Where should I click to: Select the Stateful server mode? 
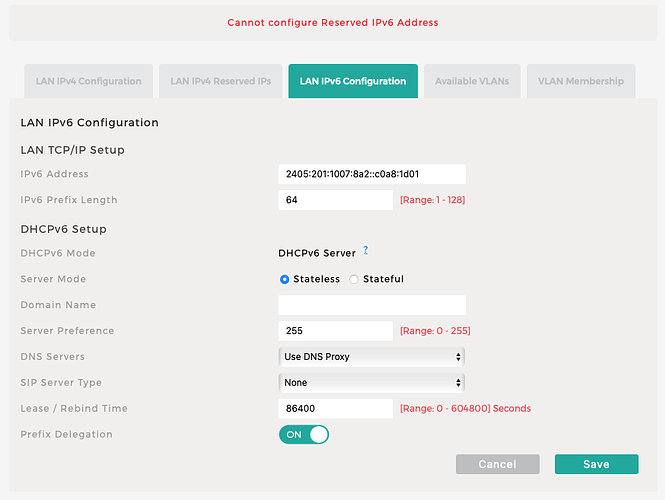click(x=354, y=279)
